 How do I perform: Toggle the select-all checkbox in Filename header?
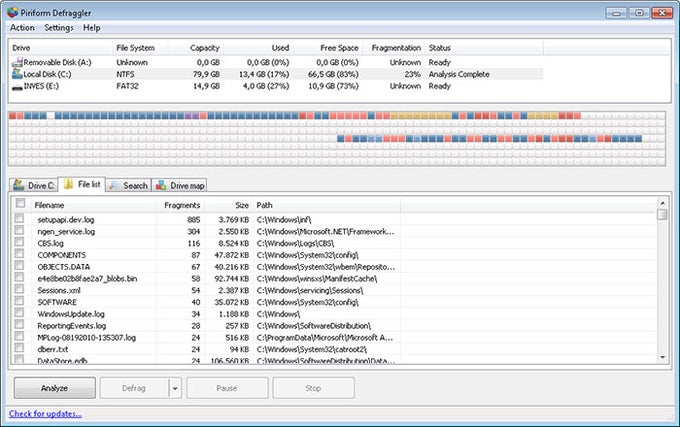pos(20,203)
